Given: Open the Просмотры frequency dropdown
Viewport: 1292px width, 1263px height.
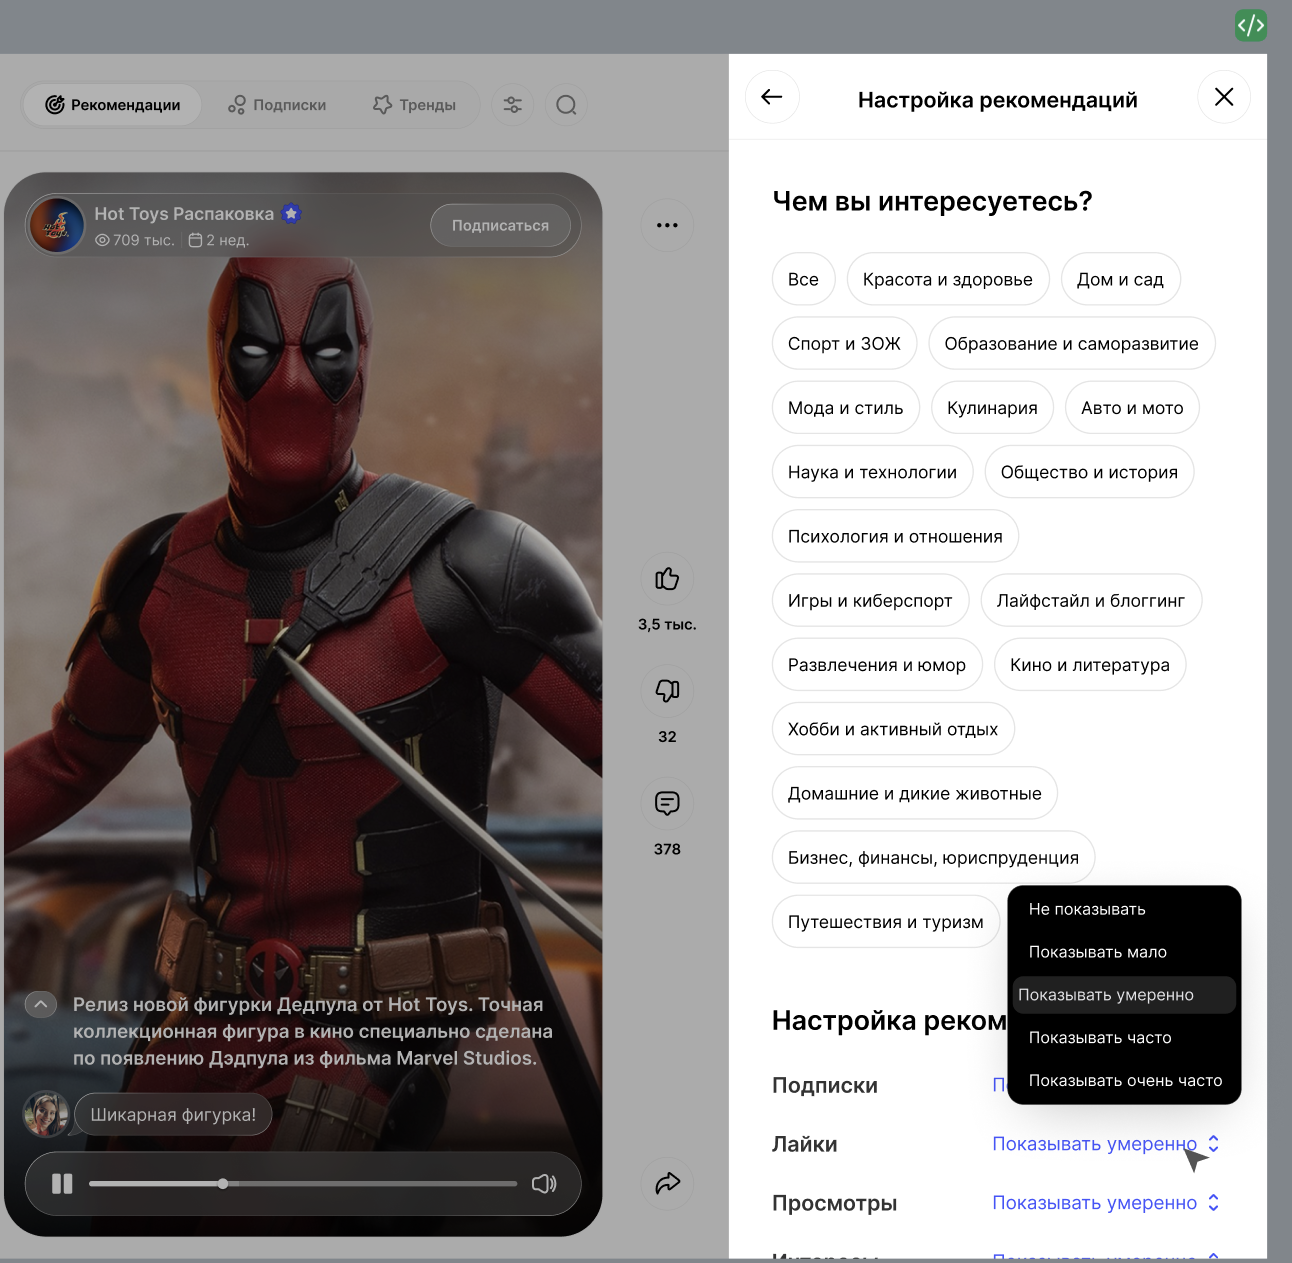Looking at the screenshot, I should click(x=1106, y=1203).
